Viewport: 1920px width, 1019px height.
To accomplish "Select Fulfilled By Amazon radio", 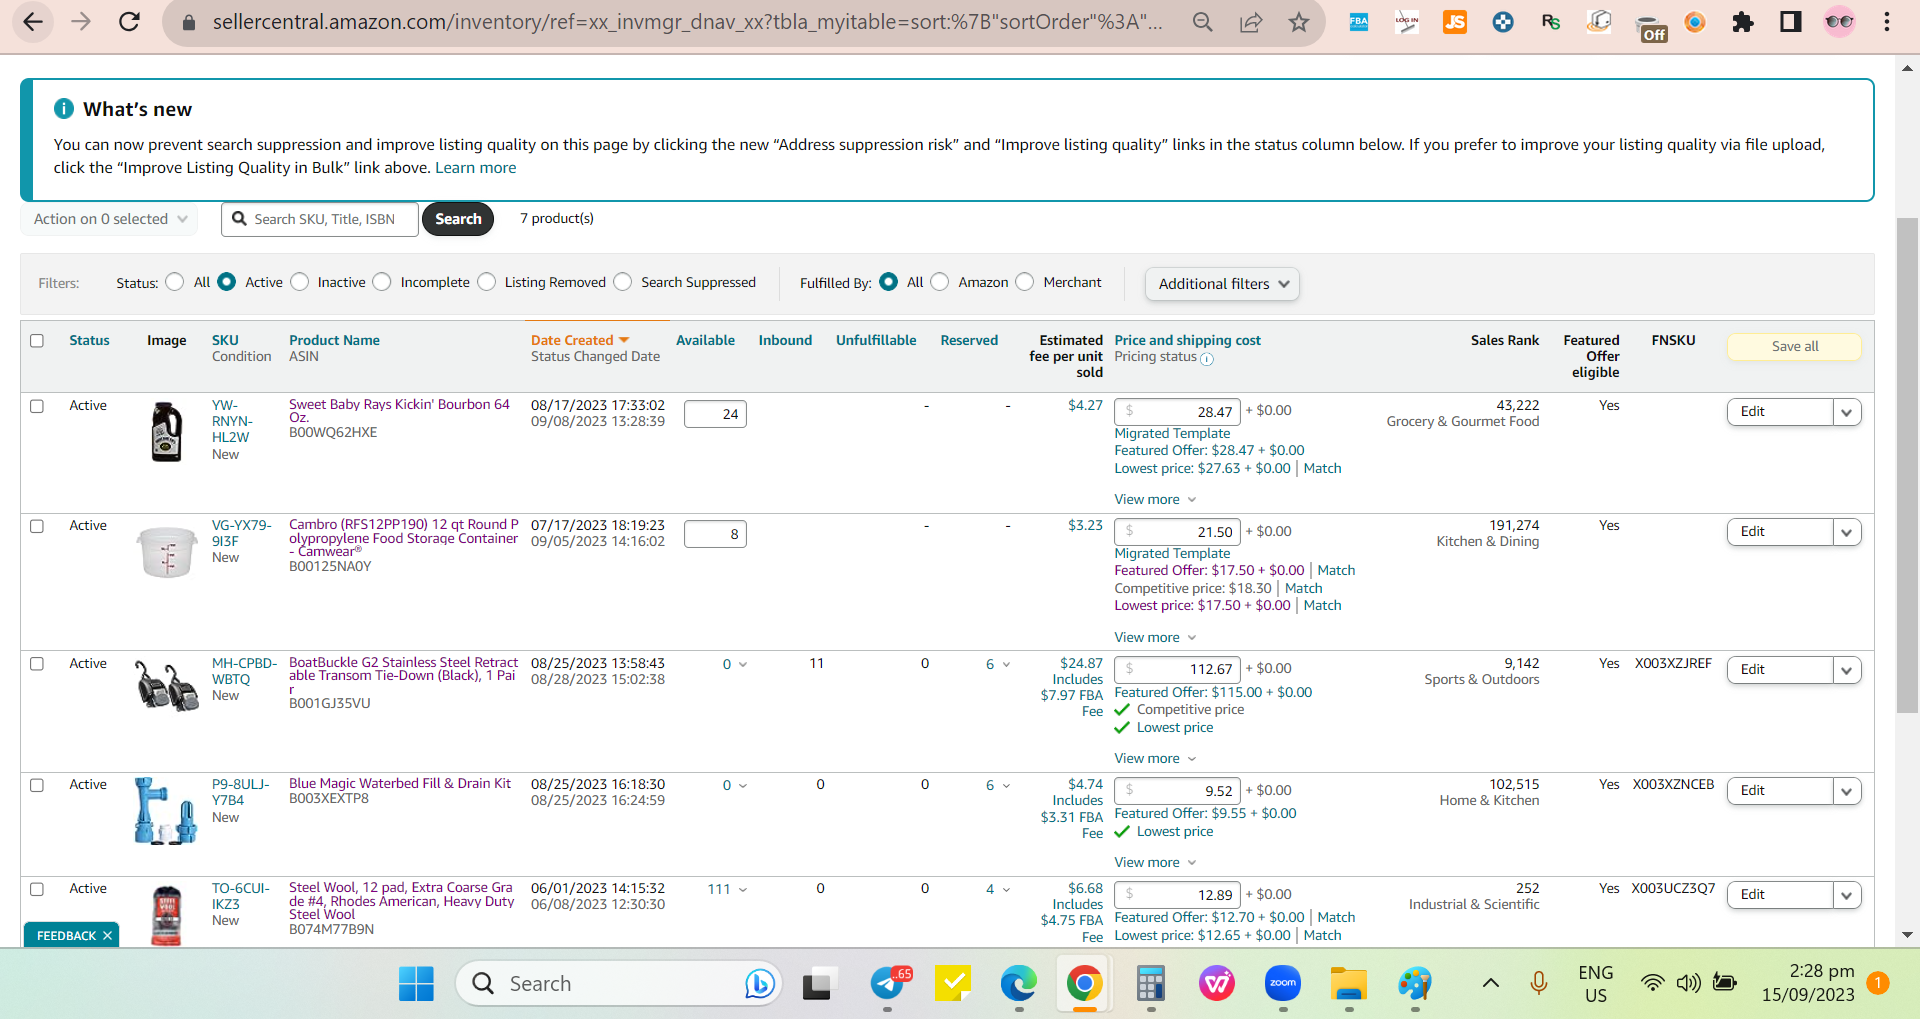I will click(940, 282).
